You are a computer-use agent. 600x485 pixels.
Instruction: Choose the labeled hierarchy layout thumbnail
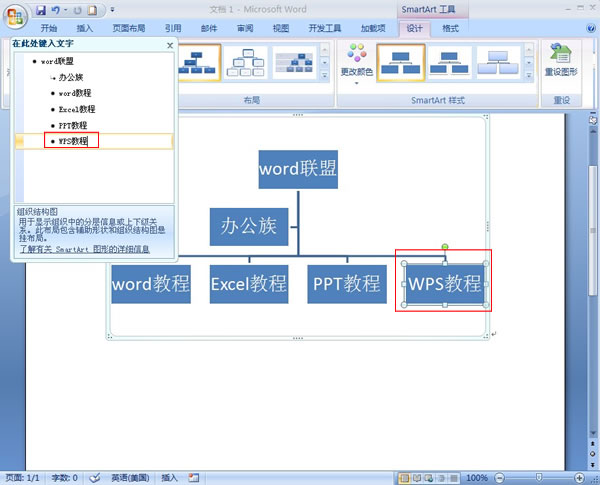(x=294, y=62)
